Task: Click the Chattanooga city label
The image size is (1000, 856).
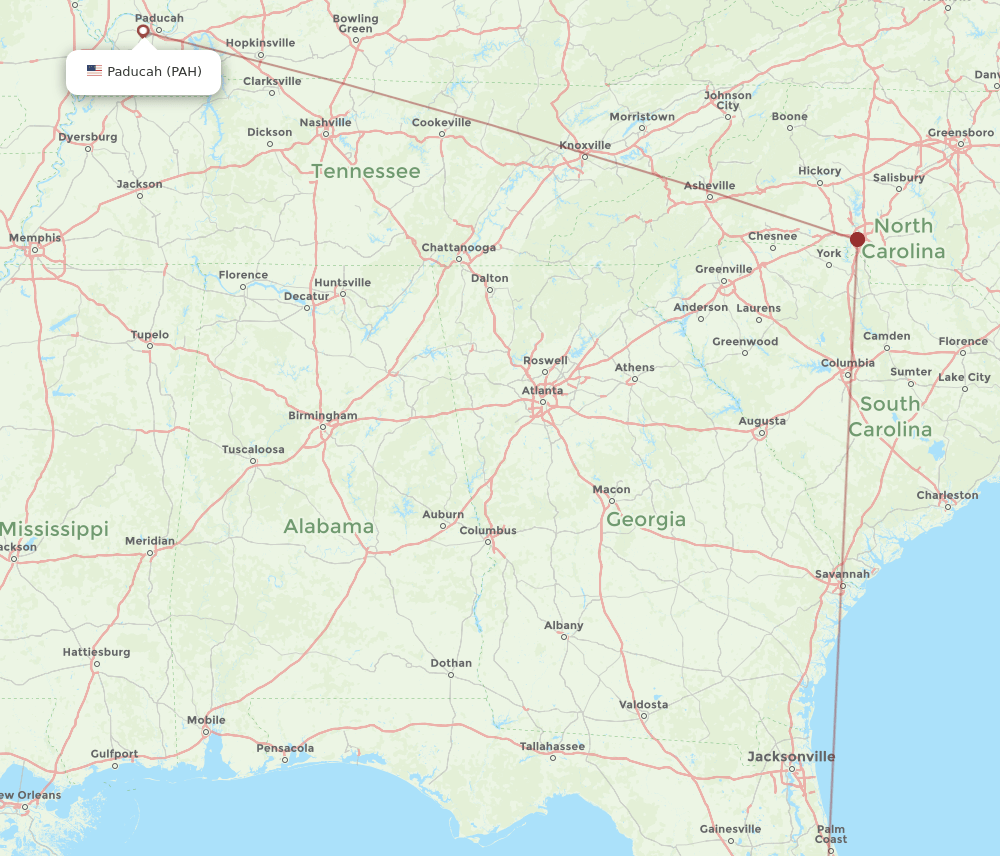Action: pos(459,247)
